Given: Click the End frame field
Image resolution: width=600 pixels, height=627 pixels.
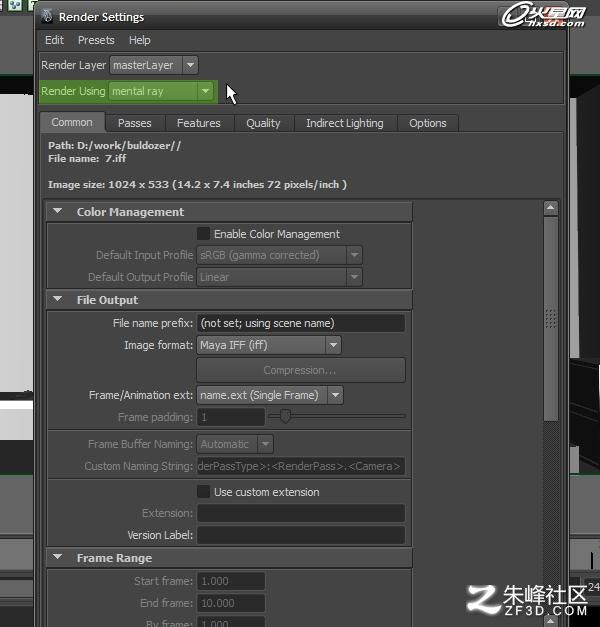Looking at the screenshot, I should click(x=231, y=603).
